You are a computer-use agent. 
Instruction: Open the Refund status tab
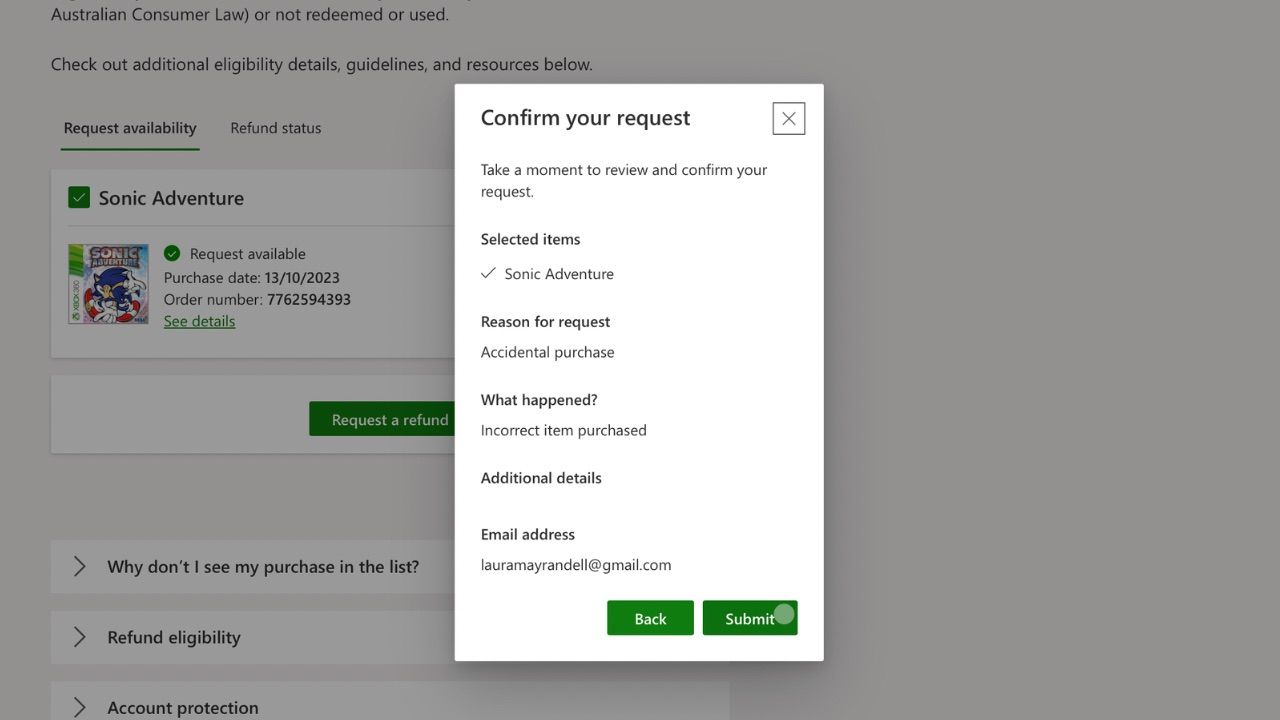coord(276,128)
